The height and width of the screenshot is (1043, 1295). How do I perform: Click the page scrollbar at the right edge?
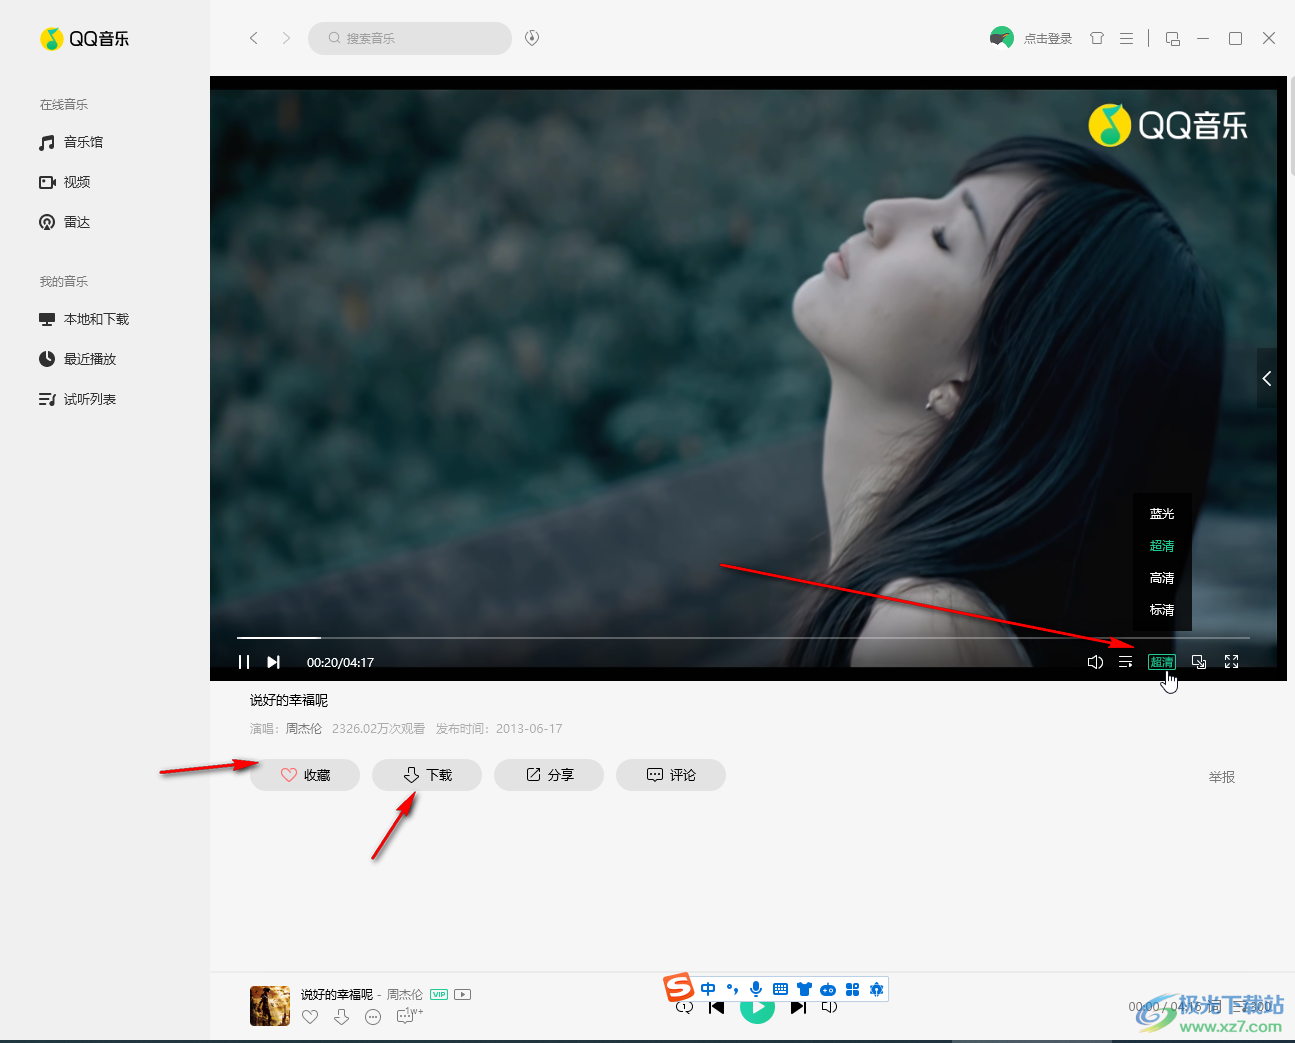[1291, 125]
